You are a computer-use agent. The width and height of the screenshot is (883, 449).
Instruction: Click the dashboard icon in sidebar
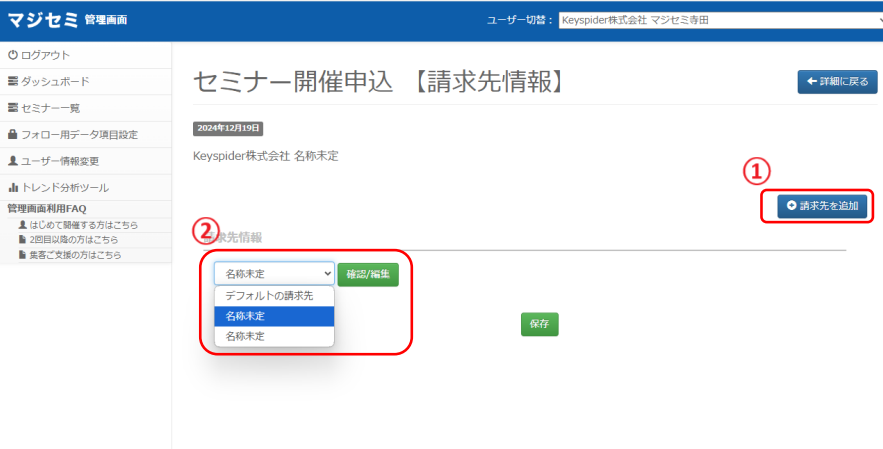tap(12, 81)
